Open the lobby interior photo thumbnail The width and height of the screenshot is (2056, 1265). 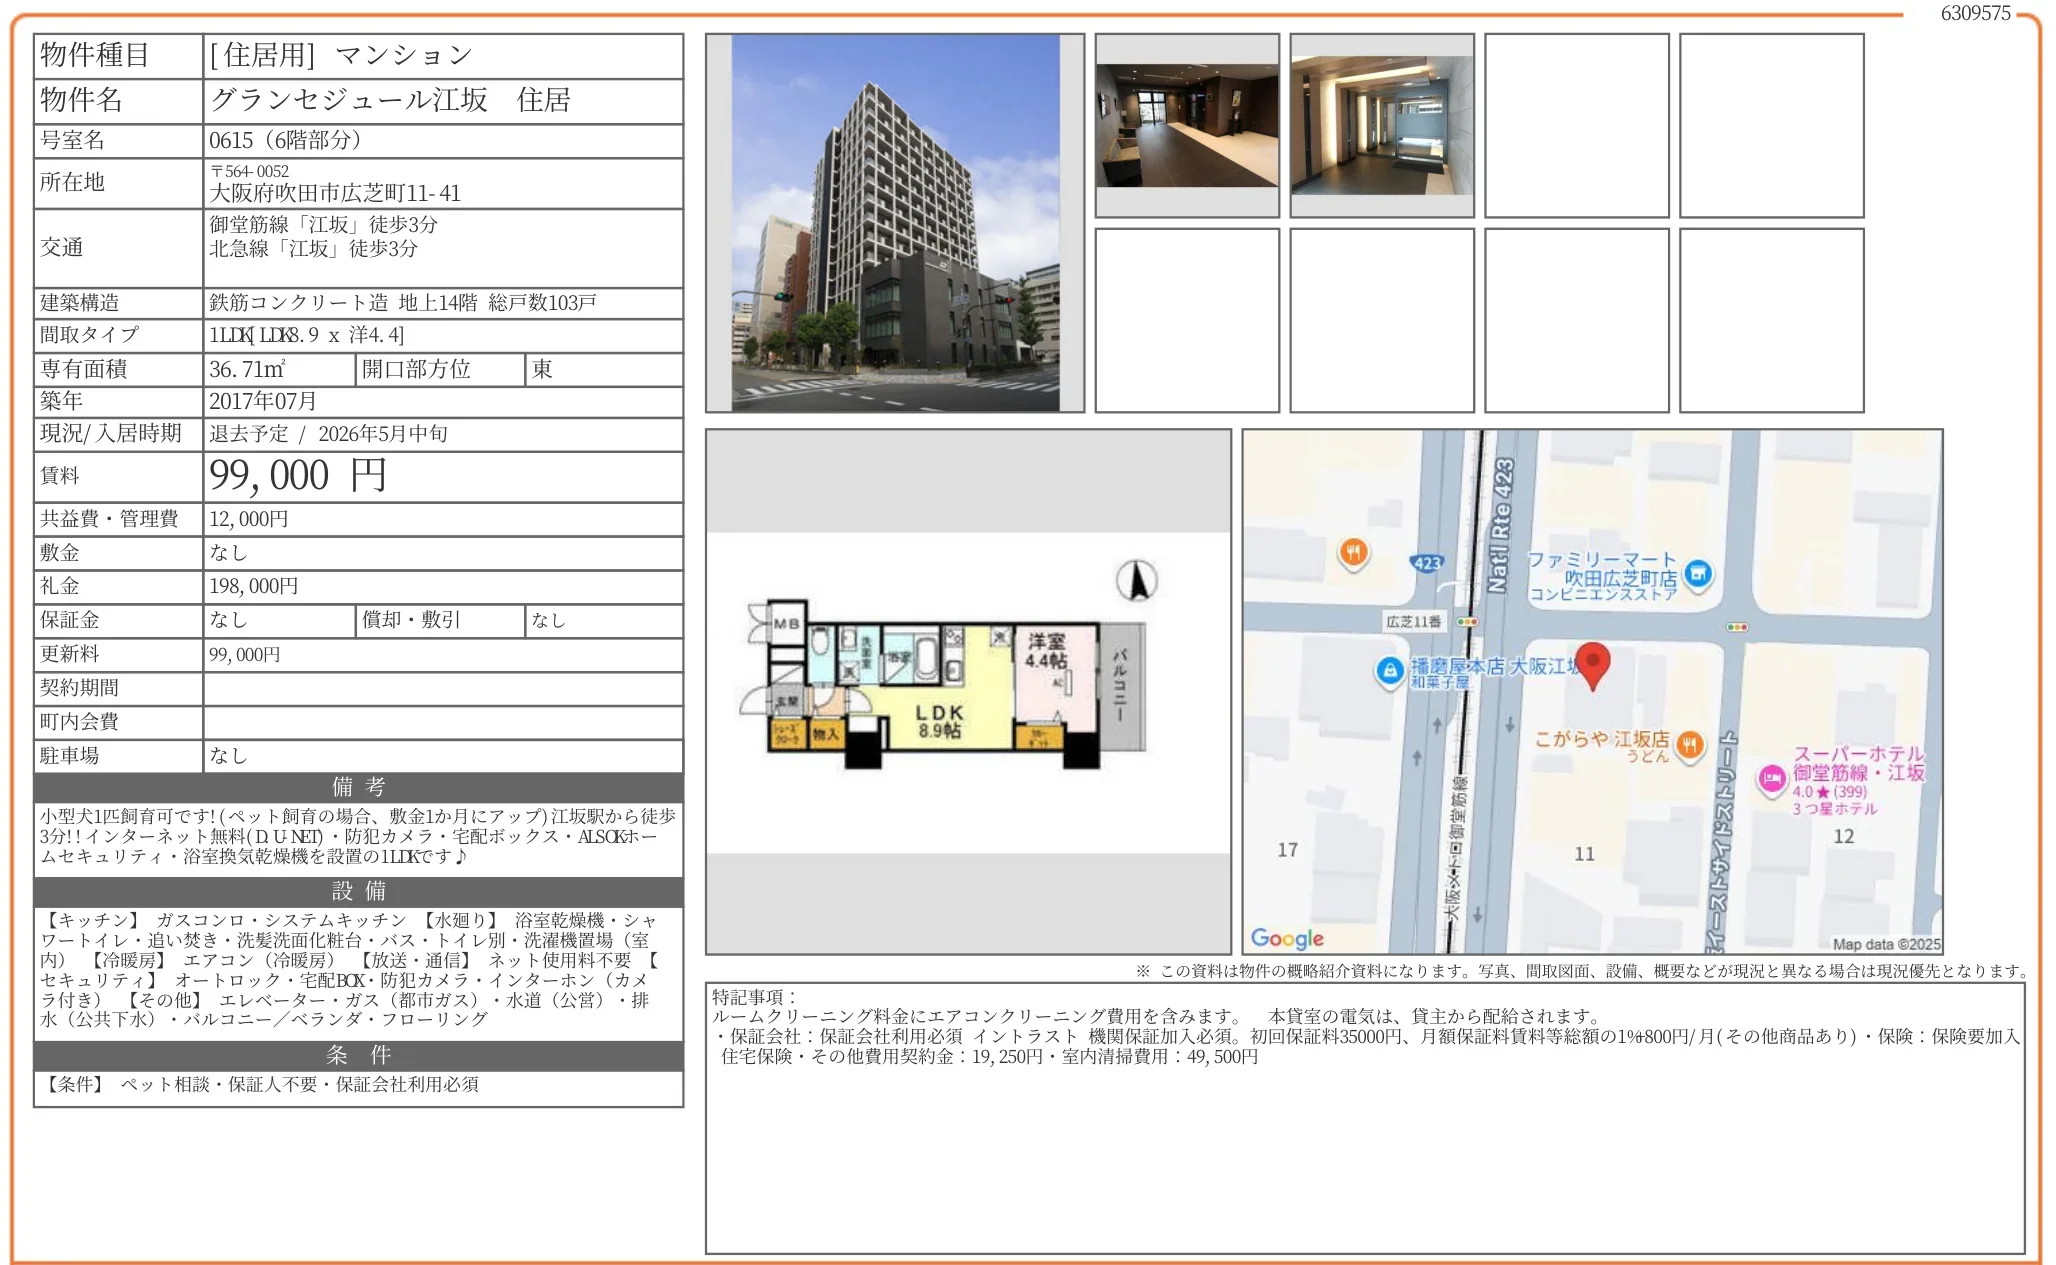pos(1187,126)
